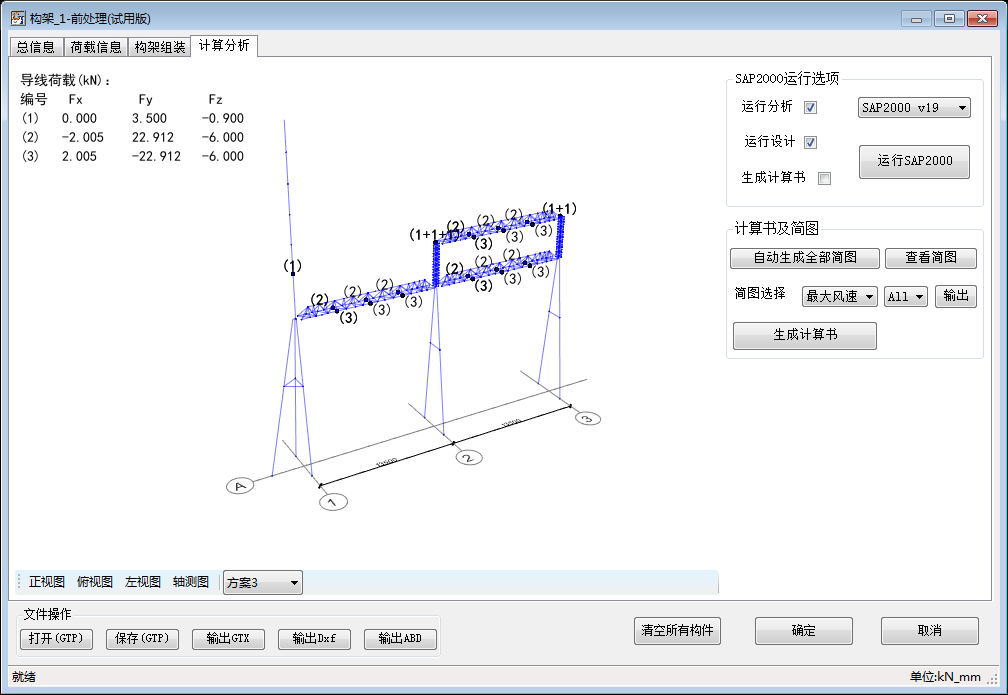This screenshot has height=695, width=1008.
Task: Click the 运行SAP2000 button
Action: click(914, 161)
